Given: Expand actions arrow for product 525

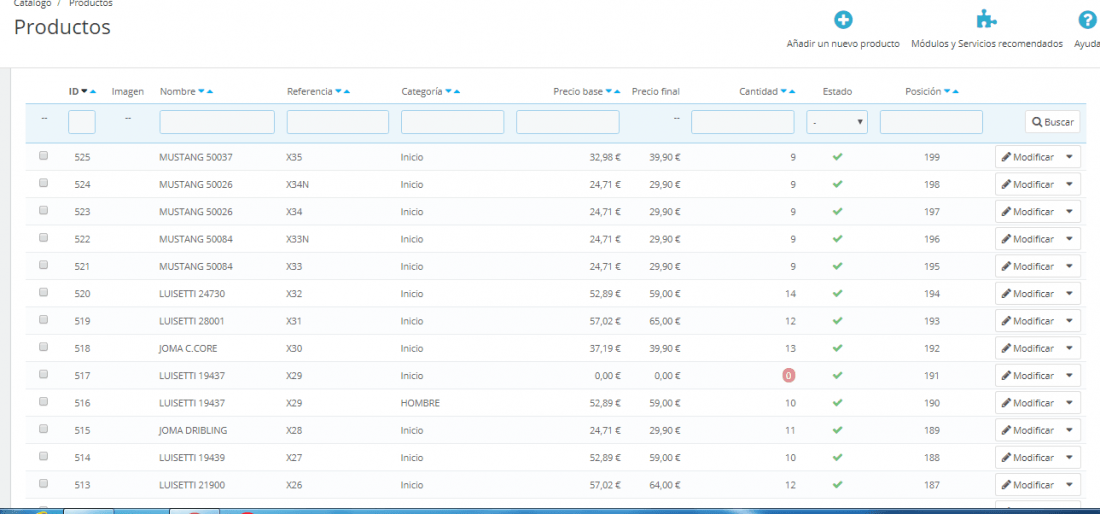Looking at the screenshot, I should point(1069,157).
